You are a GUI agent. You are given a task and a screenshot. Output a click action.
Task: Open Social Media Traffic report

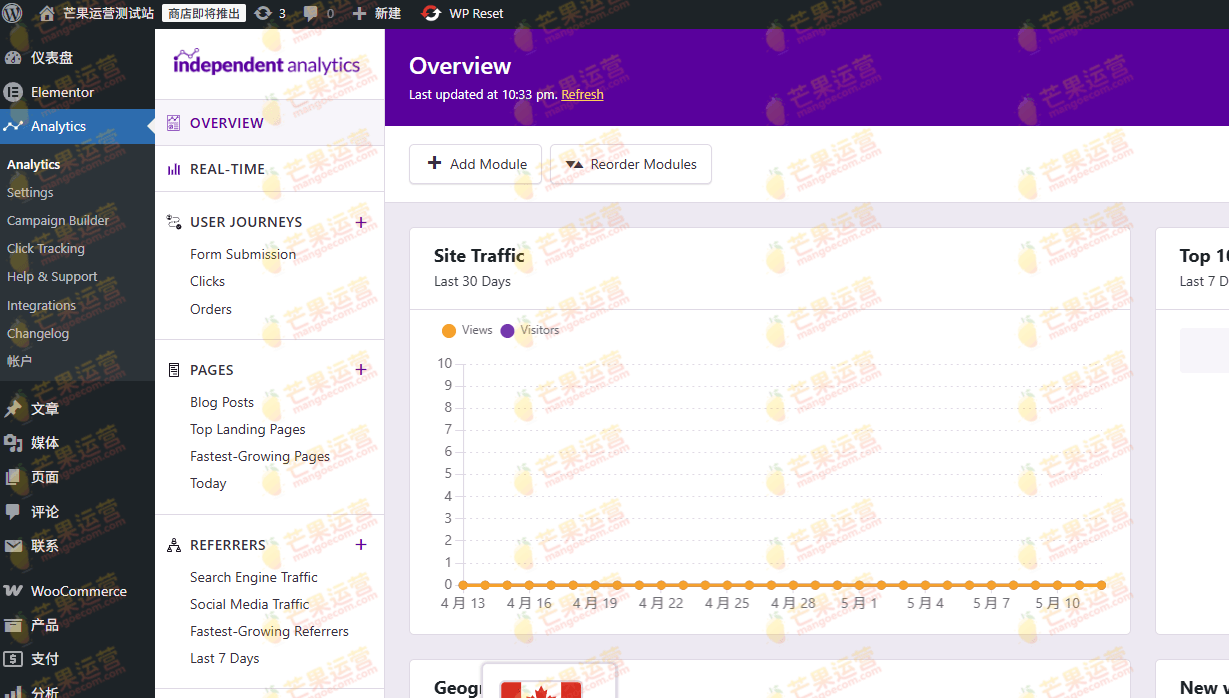click(x=250, y=604)
